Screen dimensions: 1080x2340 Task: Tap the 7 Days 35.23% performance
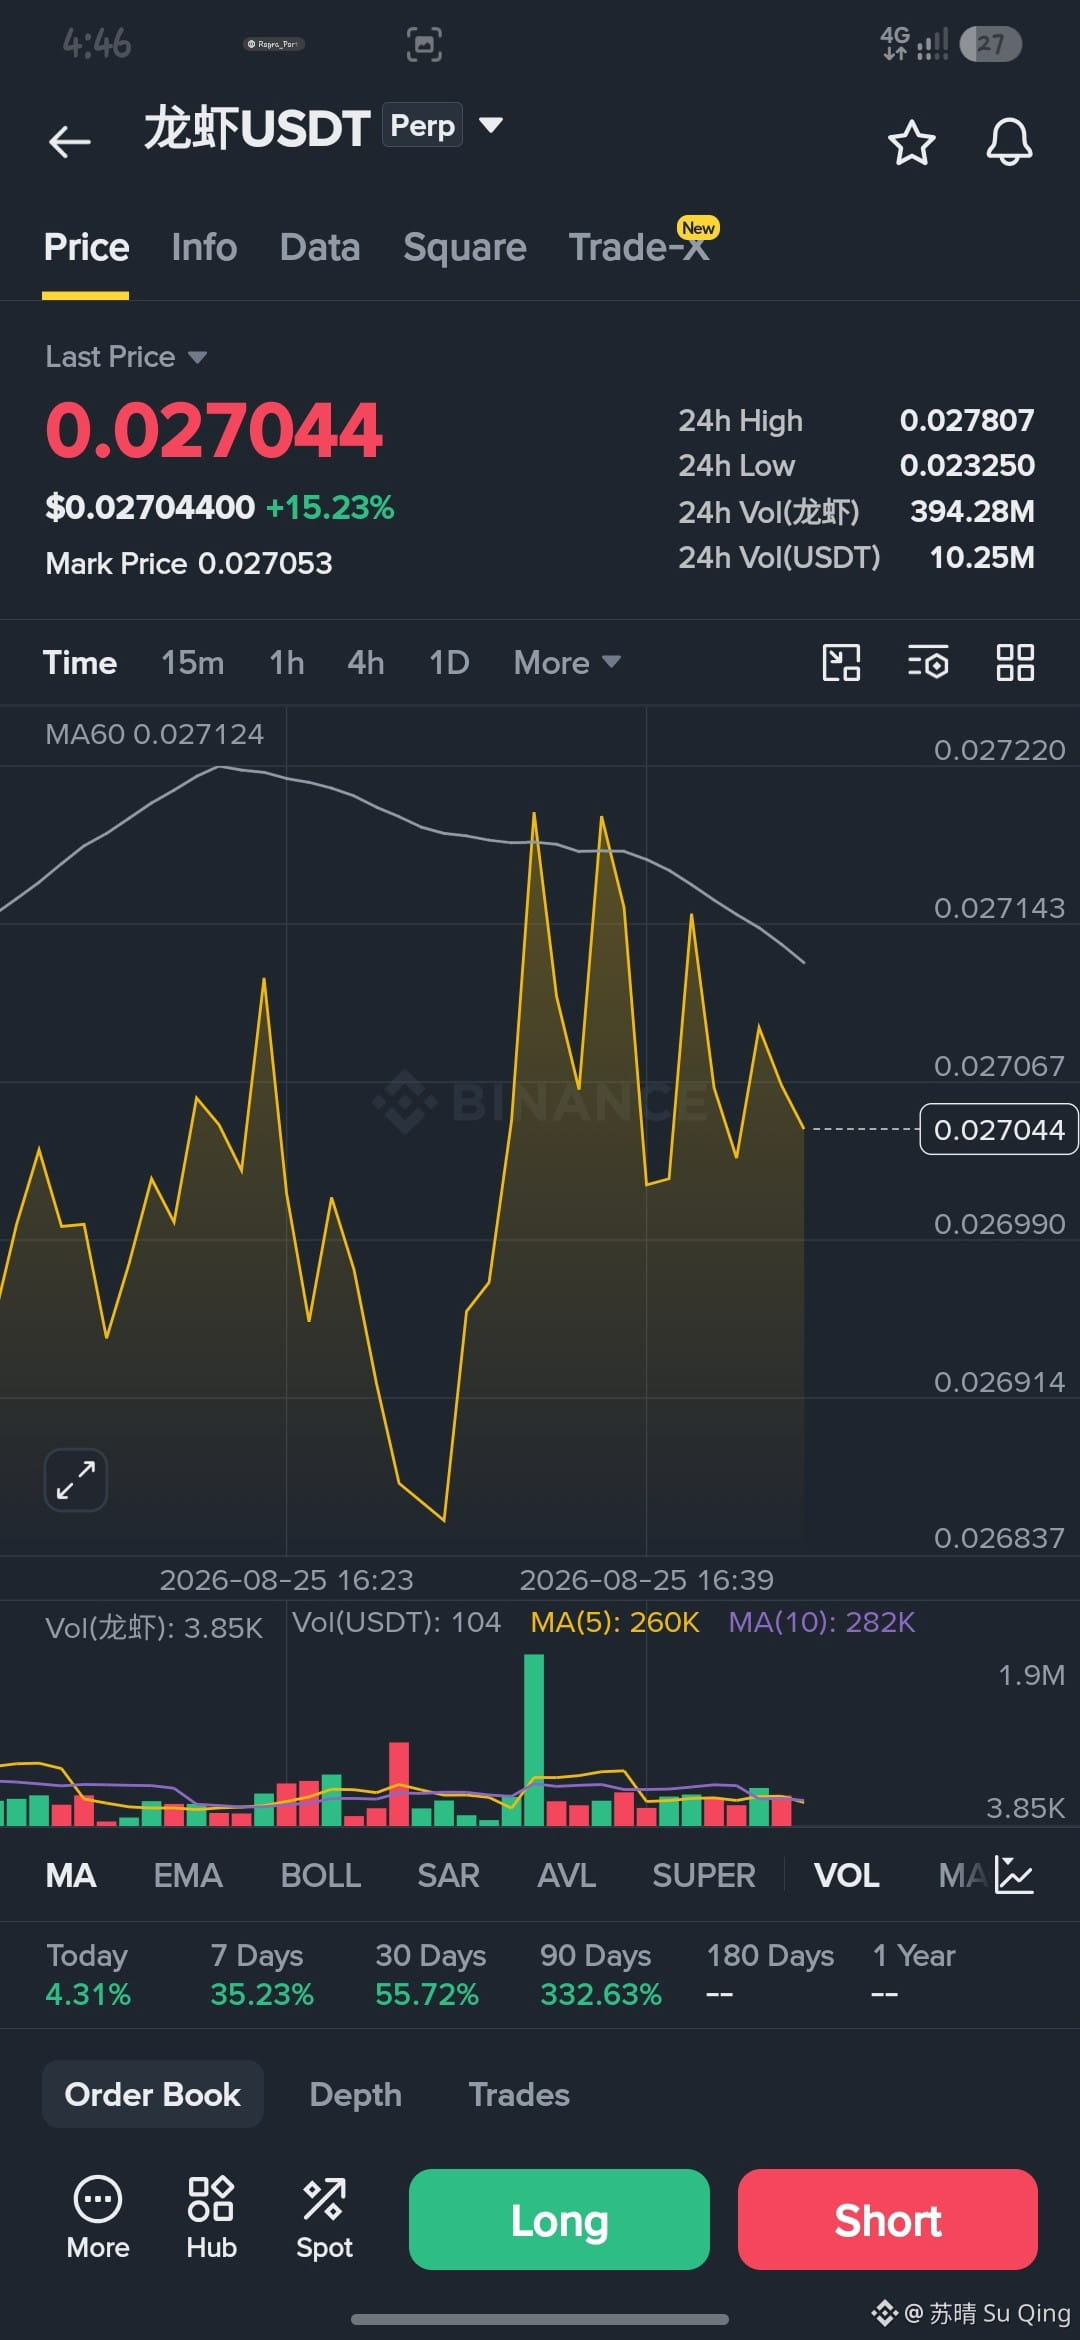[x=262, y=1974]
